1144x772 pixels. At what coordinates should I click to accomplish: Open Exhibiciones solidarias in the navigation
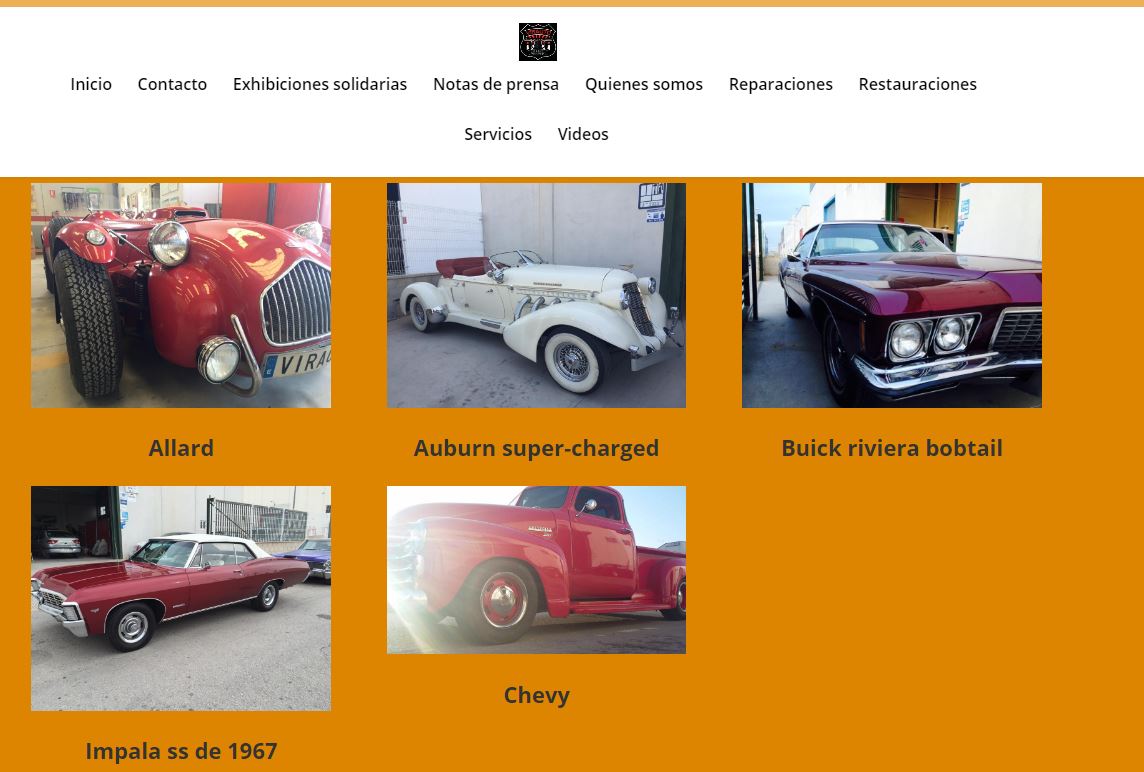[320, 84]
